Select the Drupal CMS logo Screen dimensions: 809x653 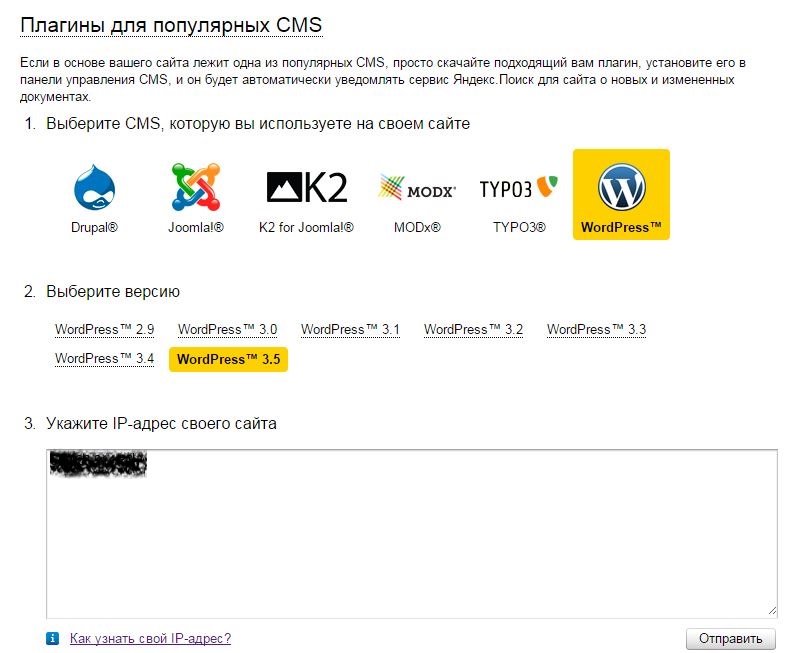(95, 187)
